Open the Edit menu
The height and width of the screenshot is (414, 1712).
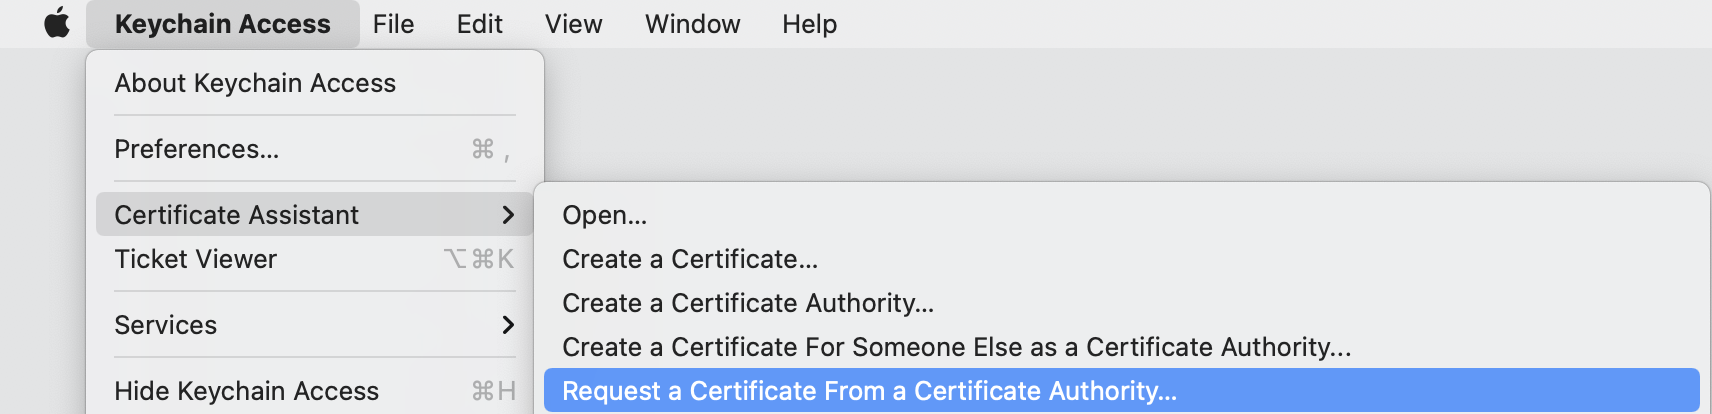(479, 24)
